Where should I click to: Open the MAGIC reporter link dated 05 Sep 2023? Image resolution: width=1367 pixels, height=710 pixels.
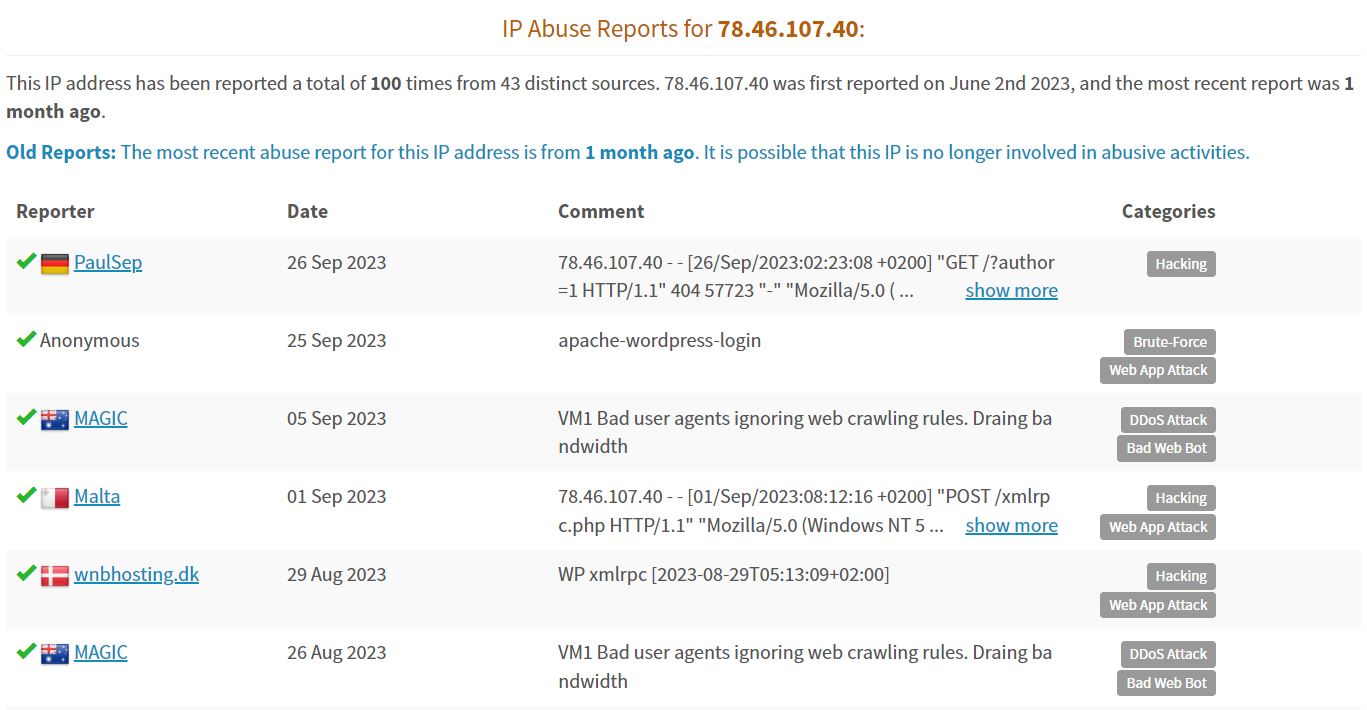click(101, 419)
